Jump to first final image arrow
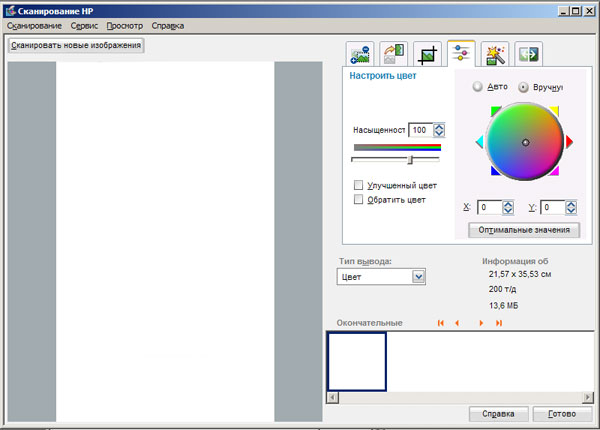Viewport: 600px width, 430px height. point(440,323)
